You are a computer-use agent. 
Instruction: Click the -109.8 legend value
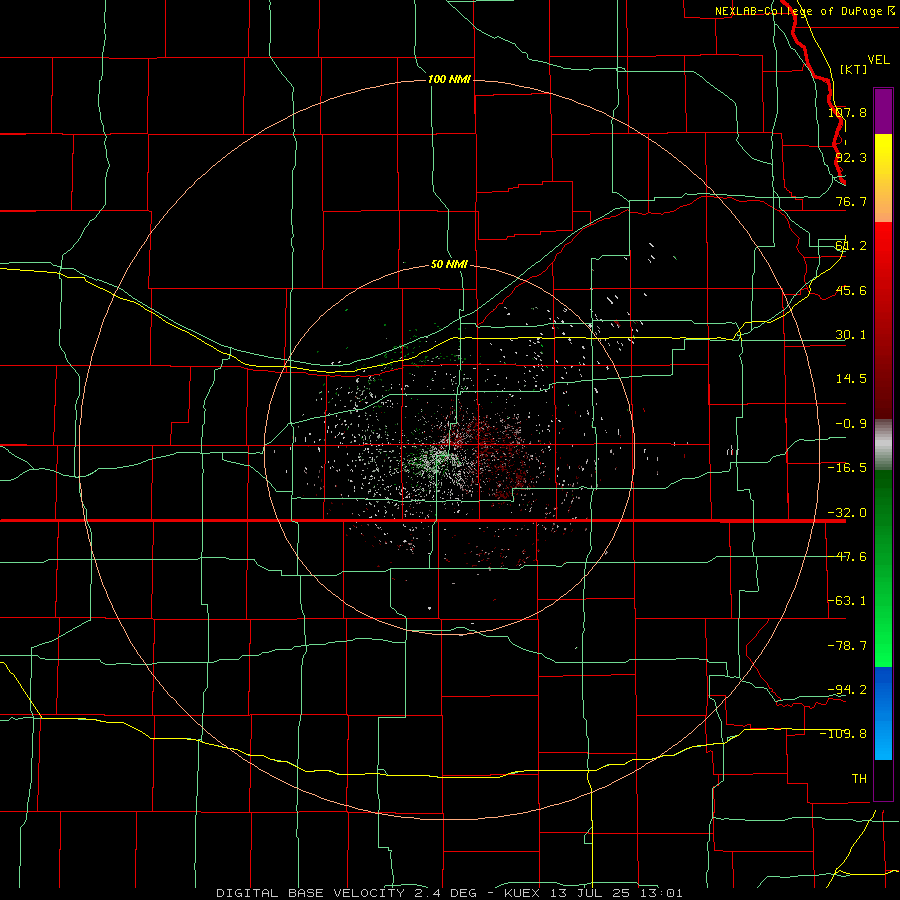pyautogui.click(x=844, y=734)
